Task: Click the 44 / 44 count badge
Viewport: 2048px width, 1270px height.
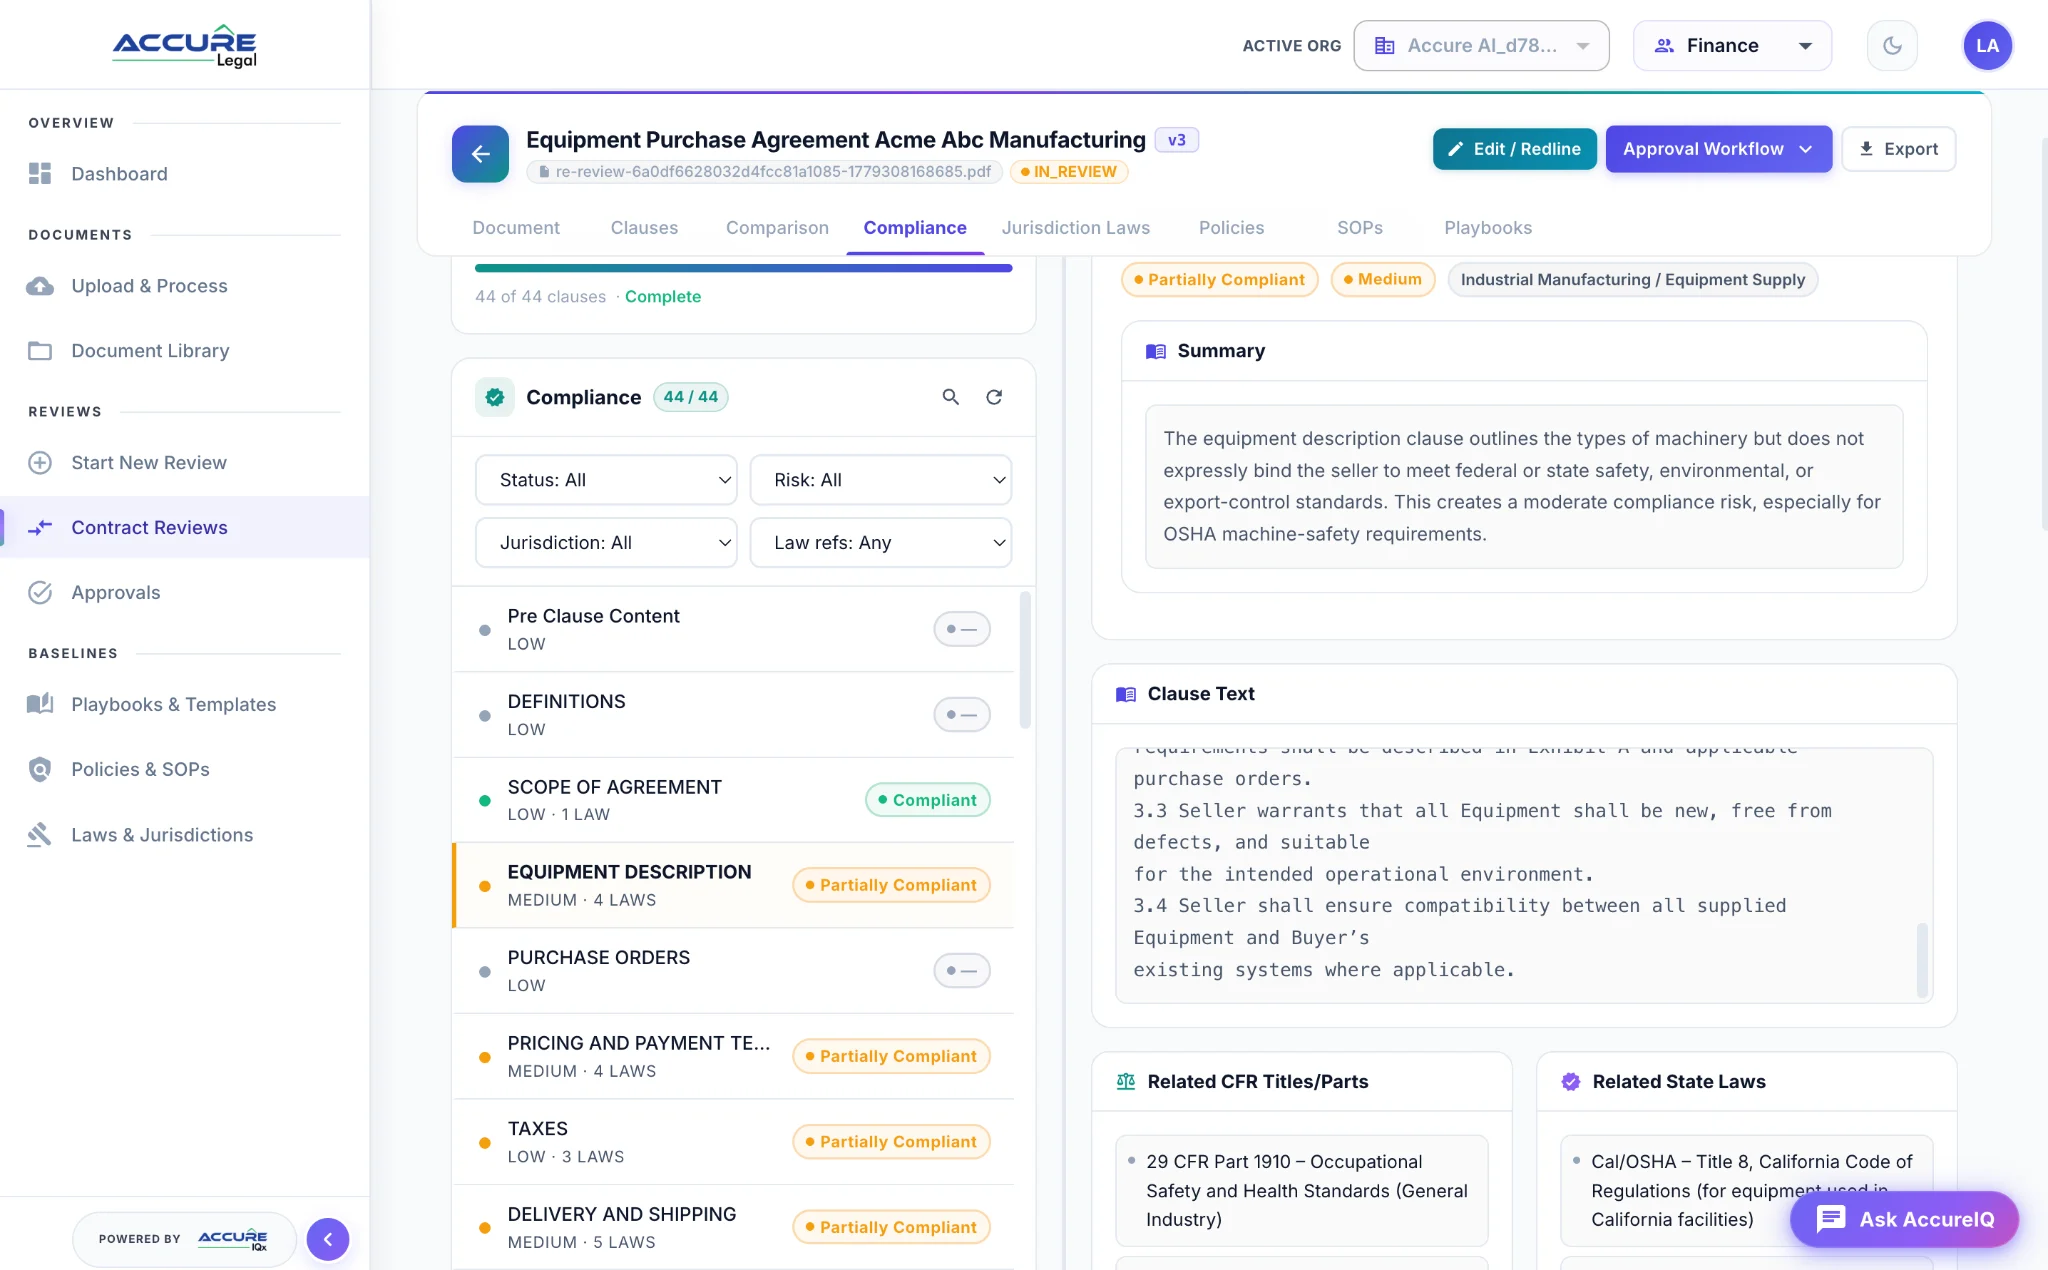Action: coord(690,397)
